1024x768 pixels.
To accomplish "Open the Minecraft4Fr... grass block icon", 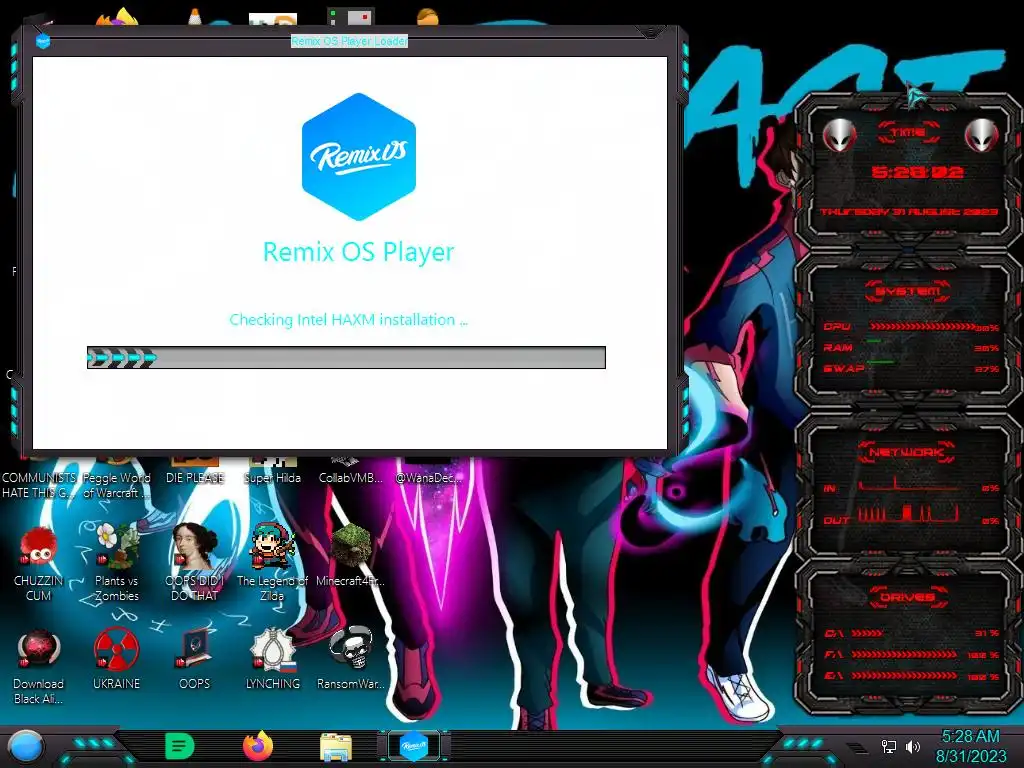I will click(350, 556).
